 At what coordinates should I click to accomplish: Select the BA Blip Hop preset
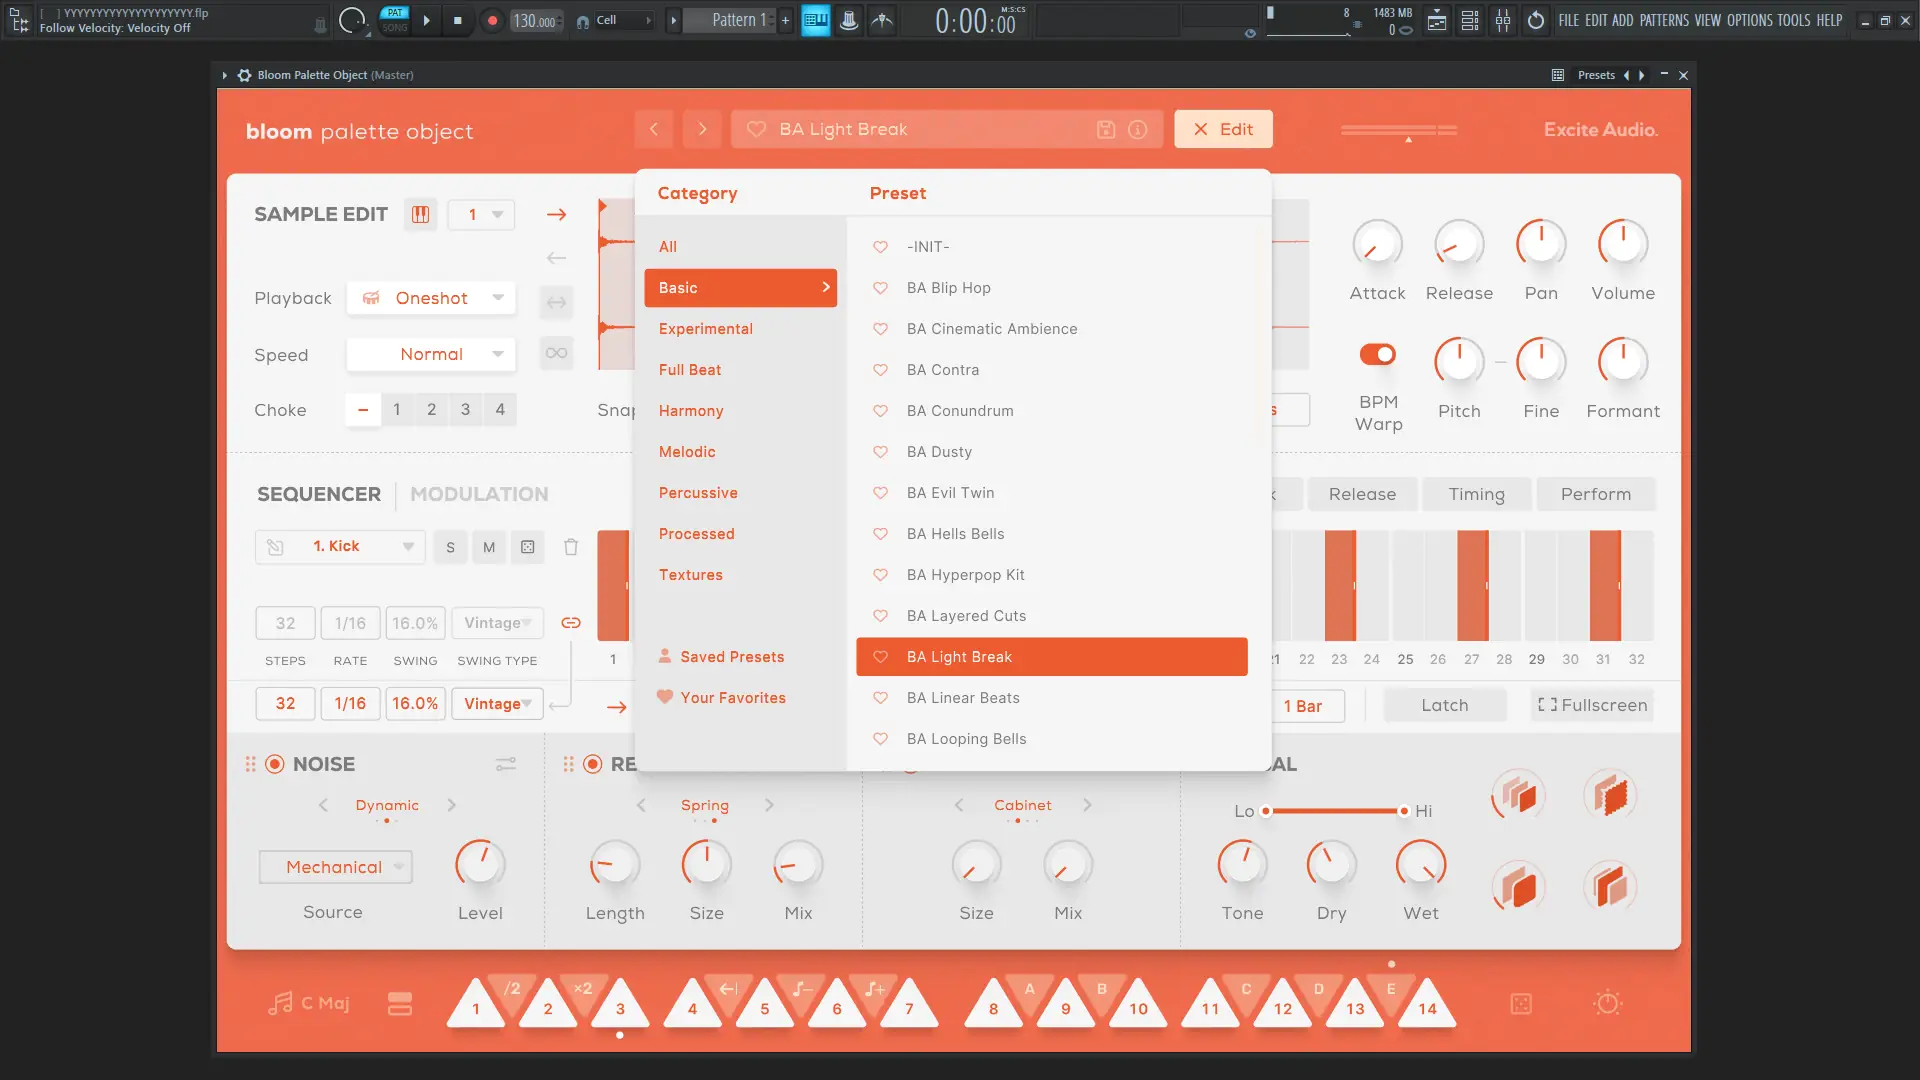[948, 288]
